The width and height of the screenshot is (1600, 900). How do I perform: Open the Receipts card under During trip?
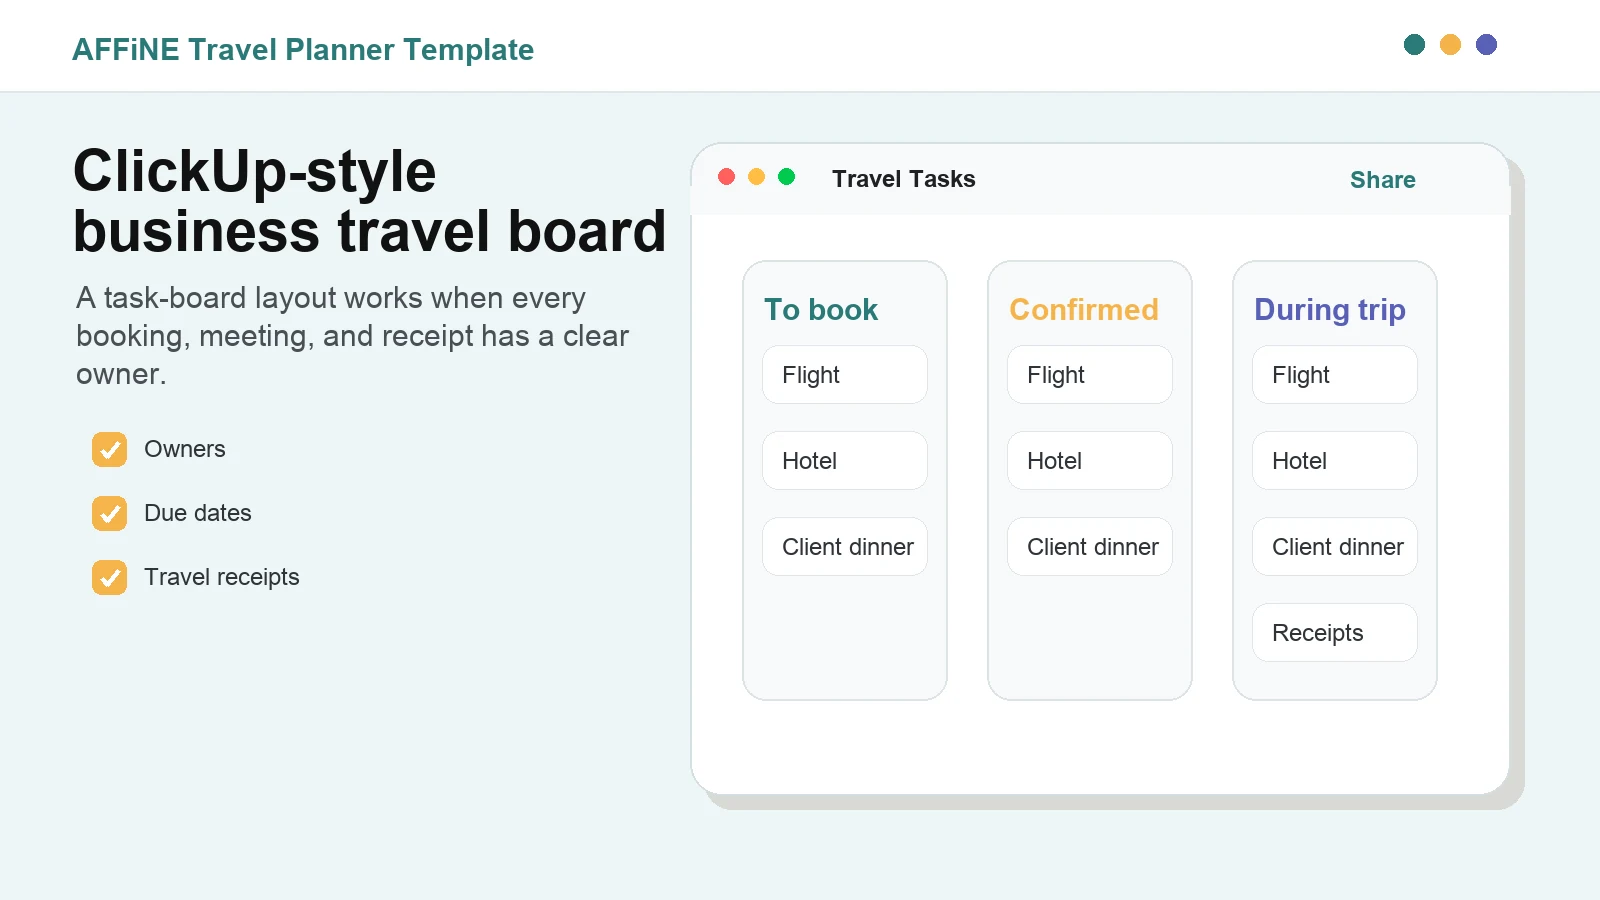(1335, 633)
